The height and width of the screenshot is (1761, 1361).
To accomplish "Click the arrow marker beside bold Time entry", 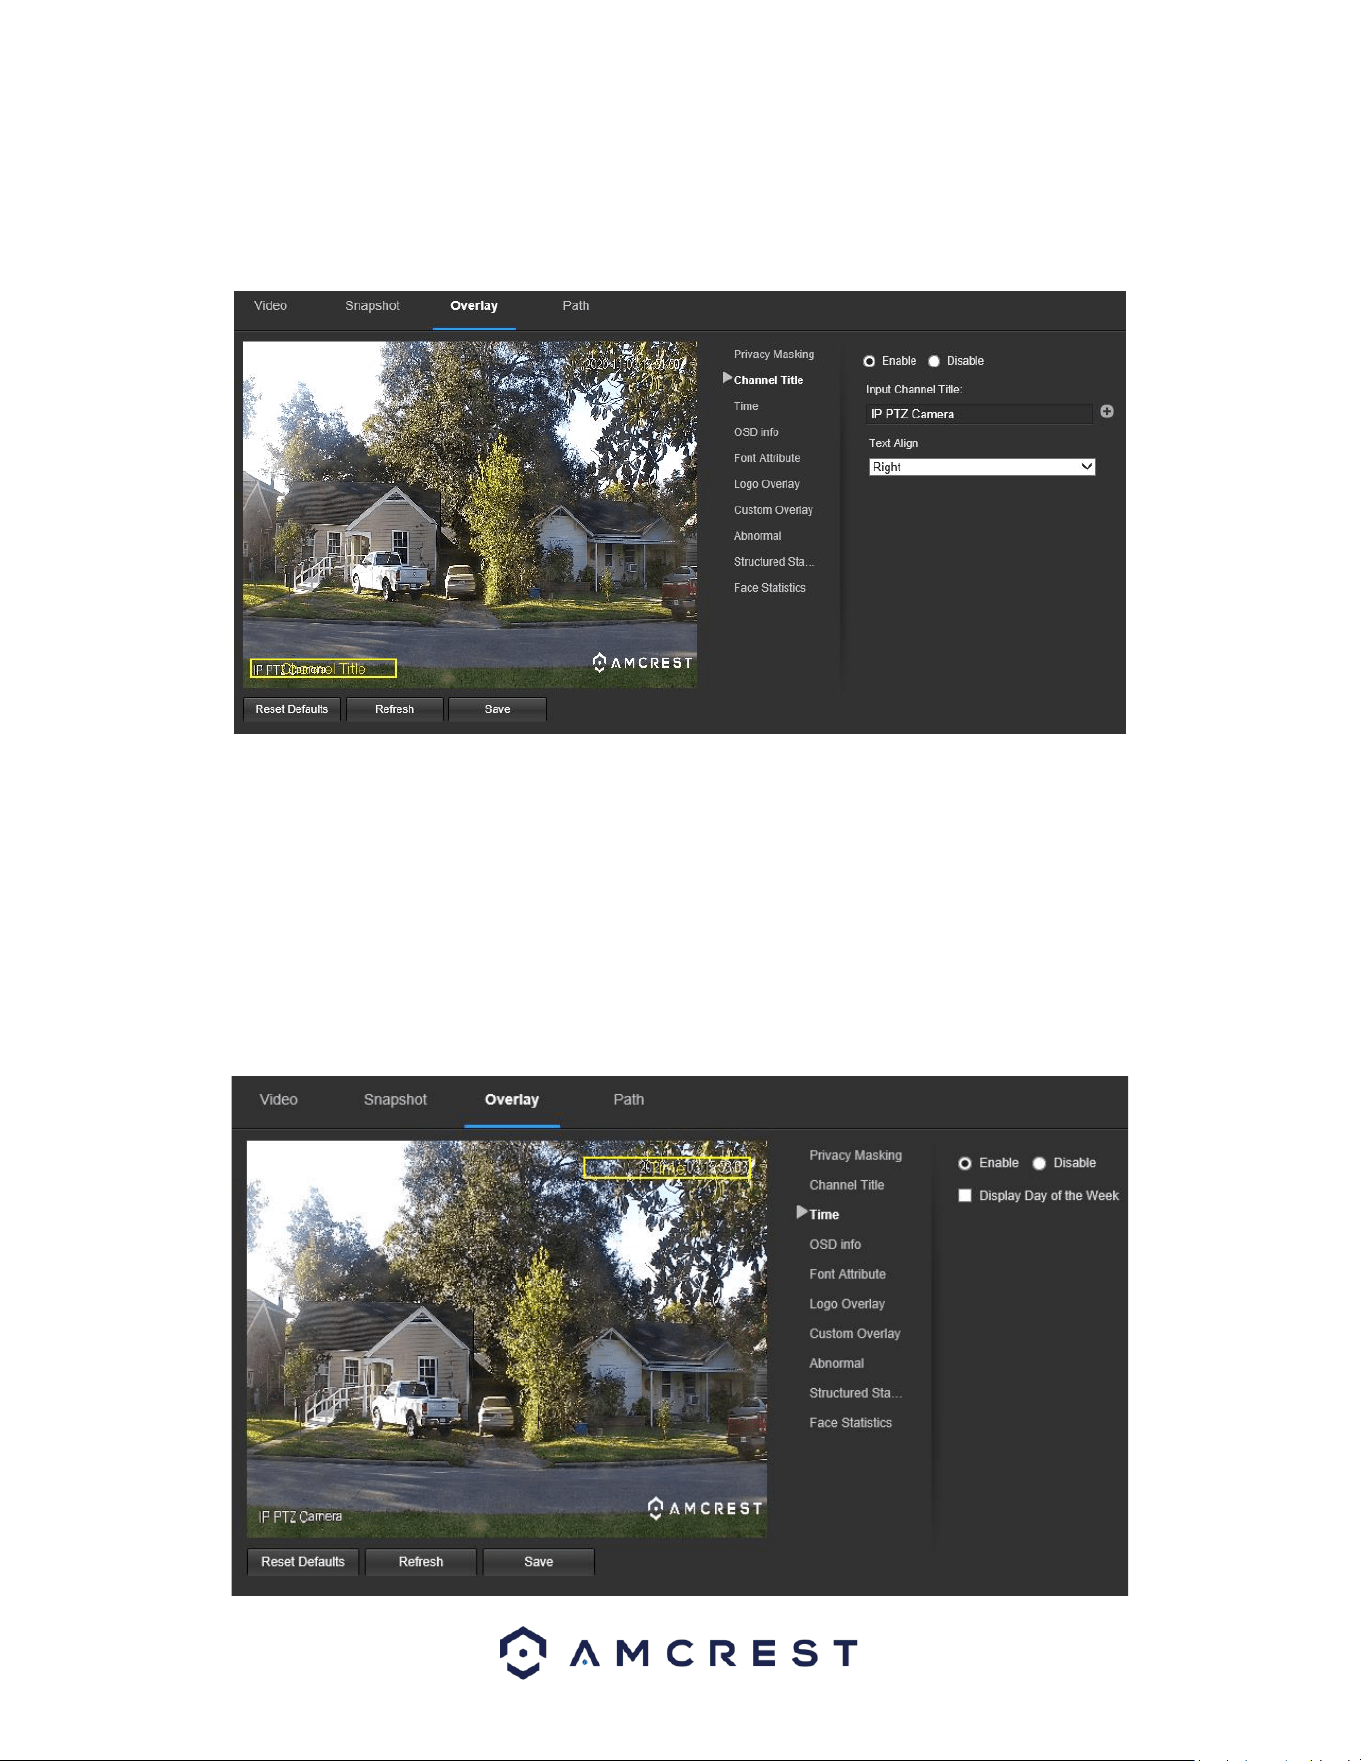I will click(x=802, y=1212).
